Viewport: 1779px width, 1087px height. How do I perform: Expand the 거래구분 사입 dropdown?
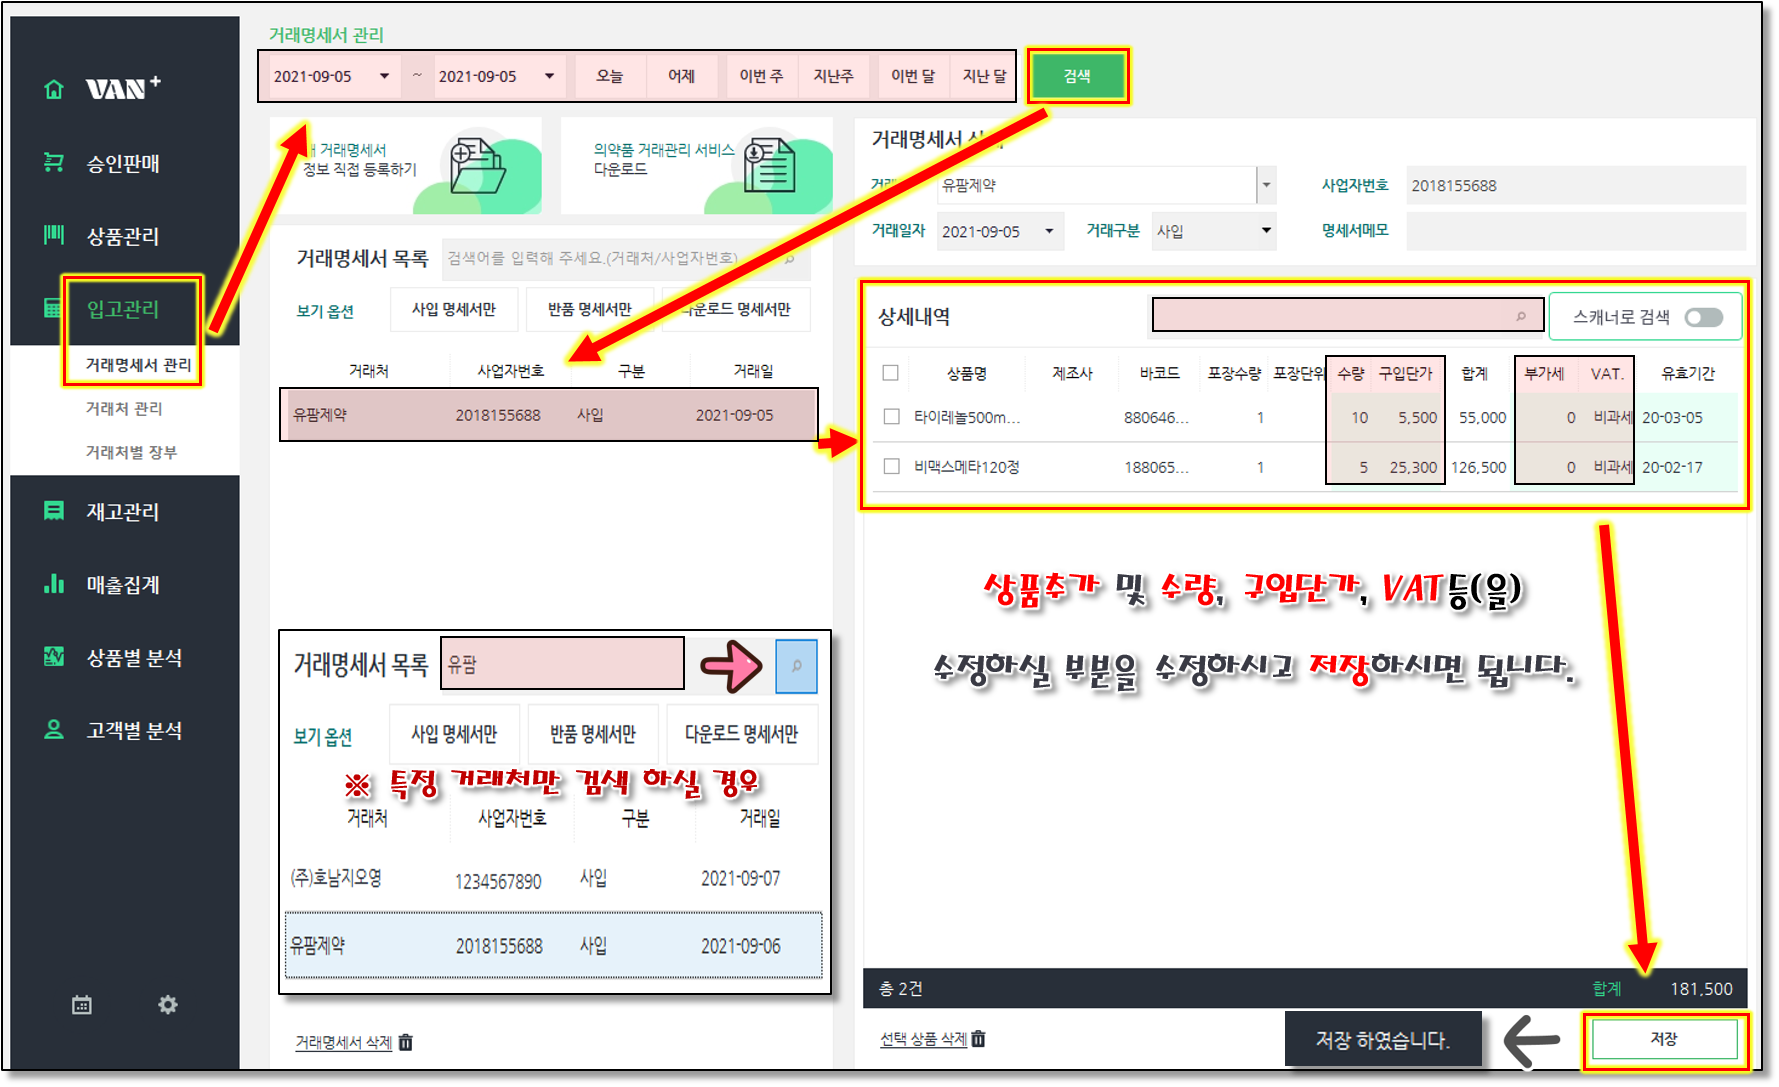click(1266, 231)
